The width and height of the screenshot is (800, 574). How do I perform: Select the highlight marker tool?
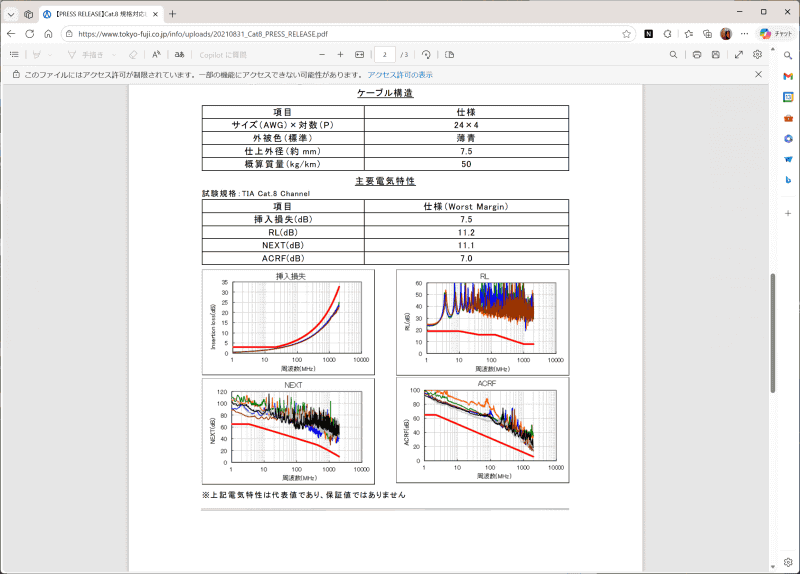click(x=36, y=55)
